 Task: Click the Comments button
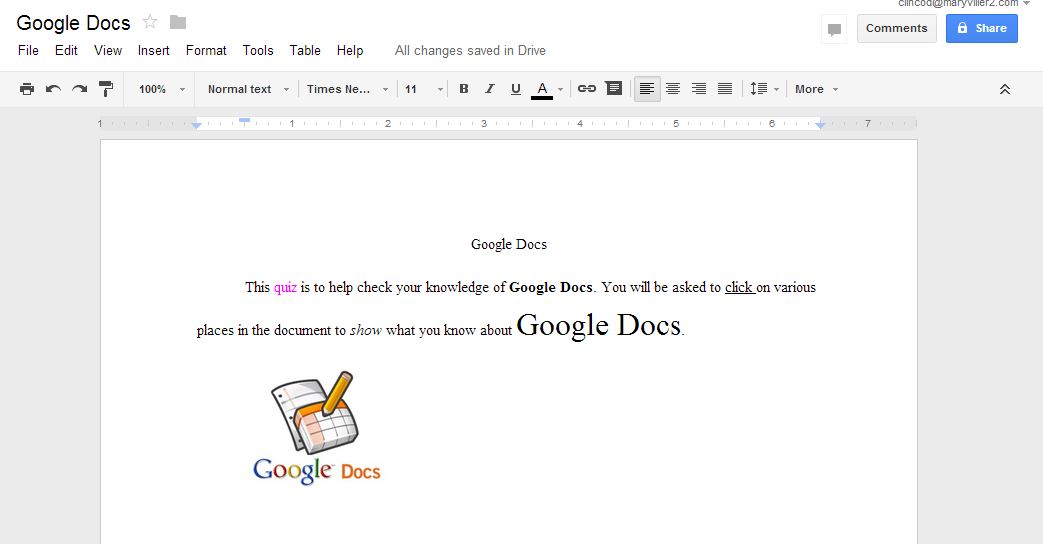[897, 28]
